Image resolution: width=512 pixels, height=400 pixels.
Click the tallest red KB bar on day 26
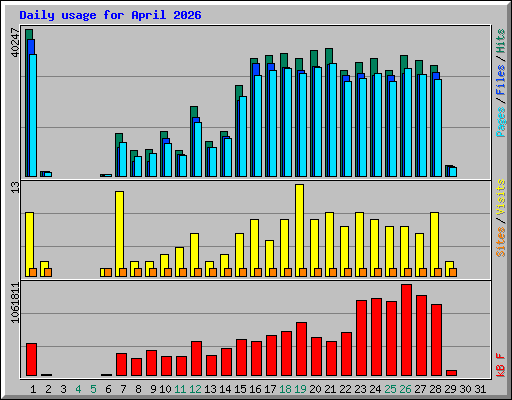[407, 330]
